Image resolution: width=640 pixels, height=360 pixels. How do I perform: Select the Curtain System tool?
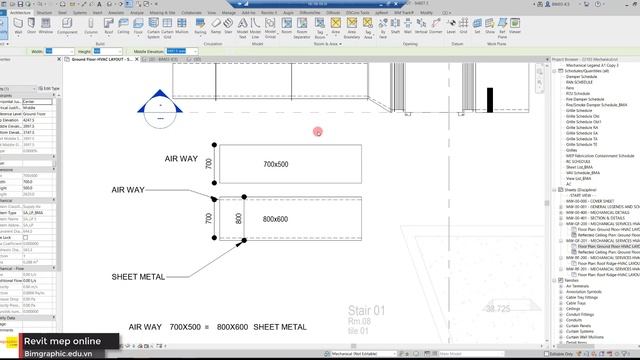[153, 28]
